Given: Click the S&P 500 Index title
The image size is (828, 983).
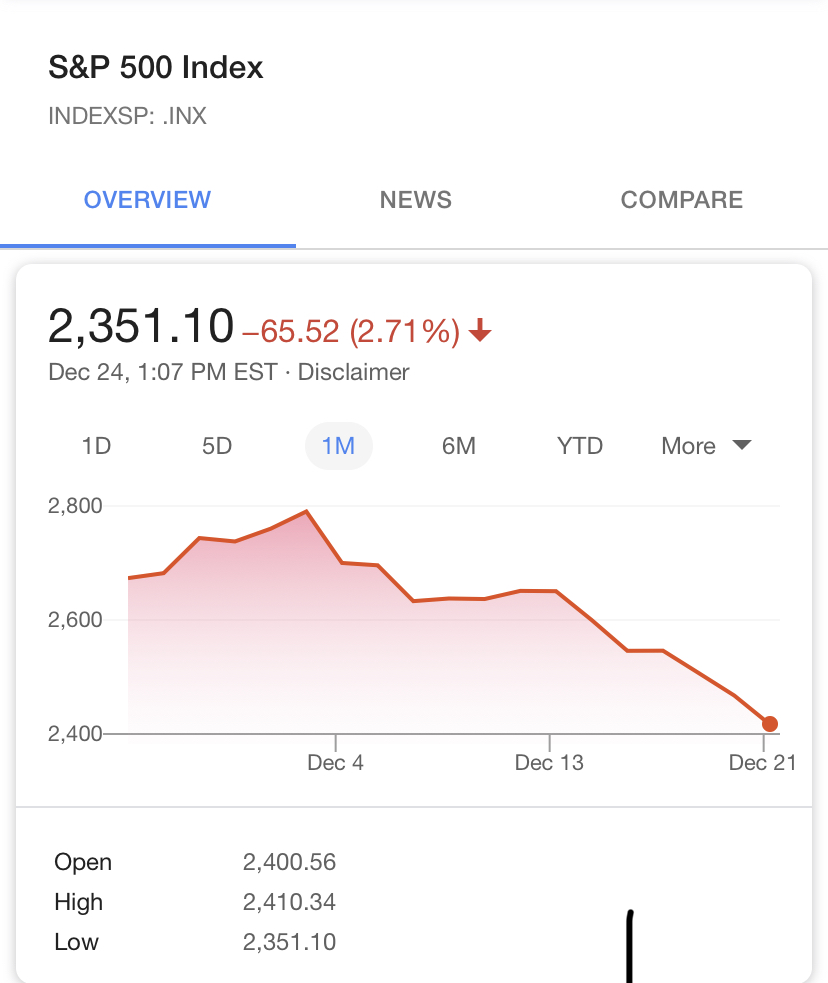Looking at the screenshot, I should pos(155,67).
